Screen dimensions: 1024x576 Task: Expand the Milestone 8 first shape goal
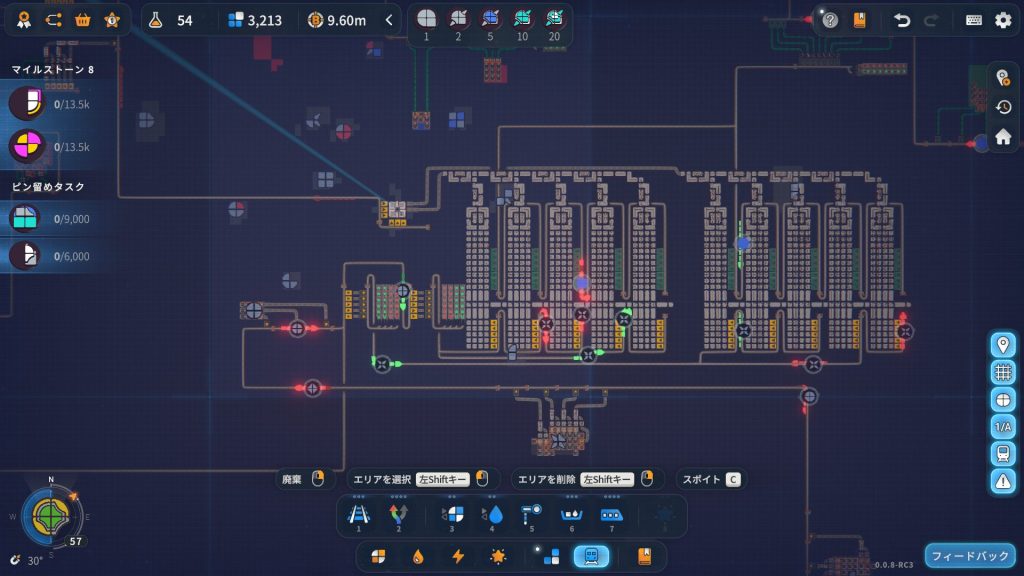tap(25, 103)
